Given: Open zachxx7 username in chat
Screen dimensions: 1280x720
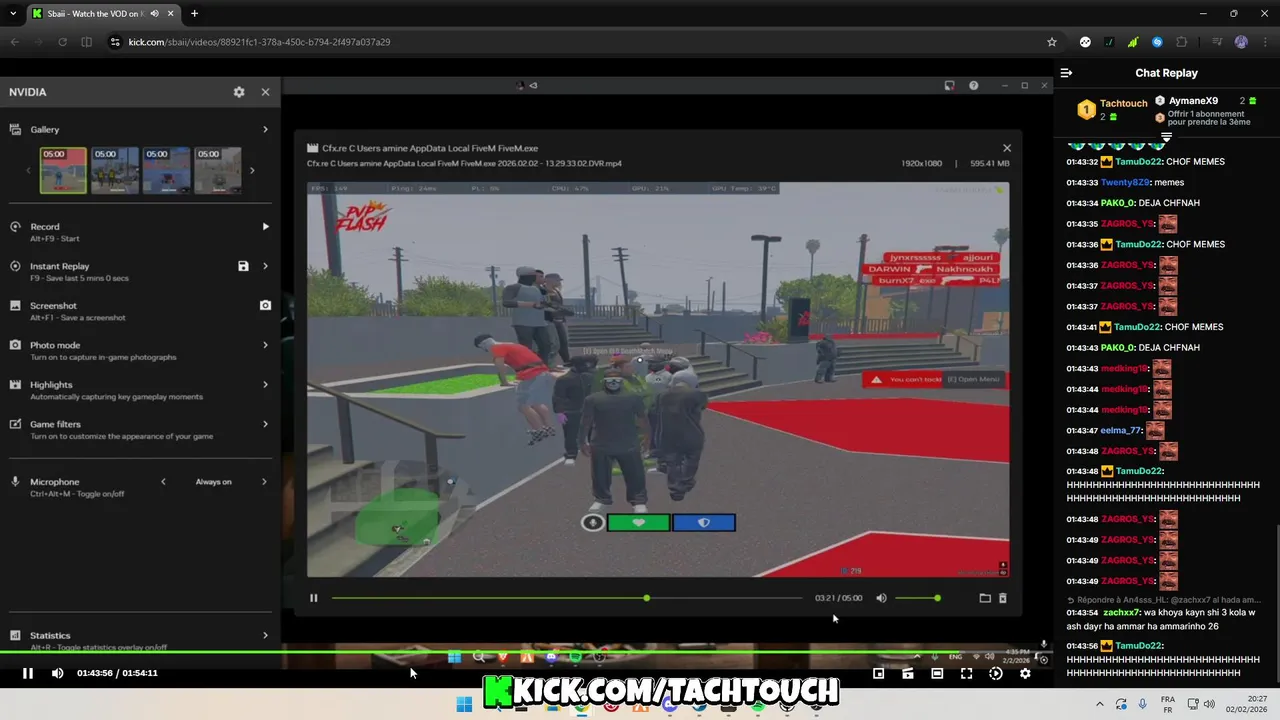Looking at the screenshot, I should point(1121,613).
